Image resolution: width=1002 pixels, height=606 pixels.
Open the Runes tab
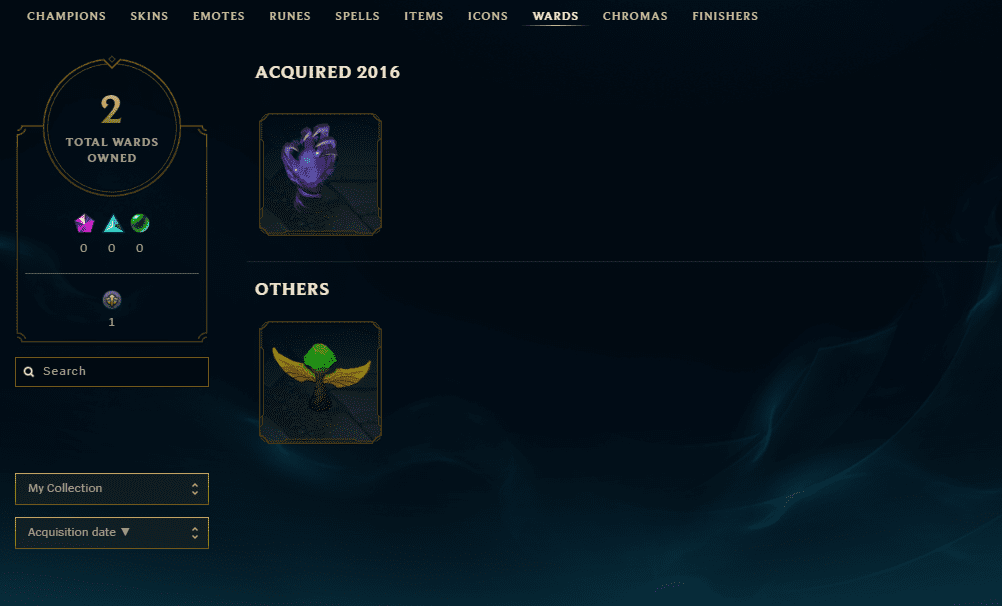pos(289,16)
